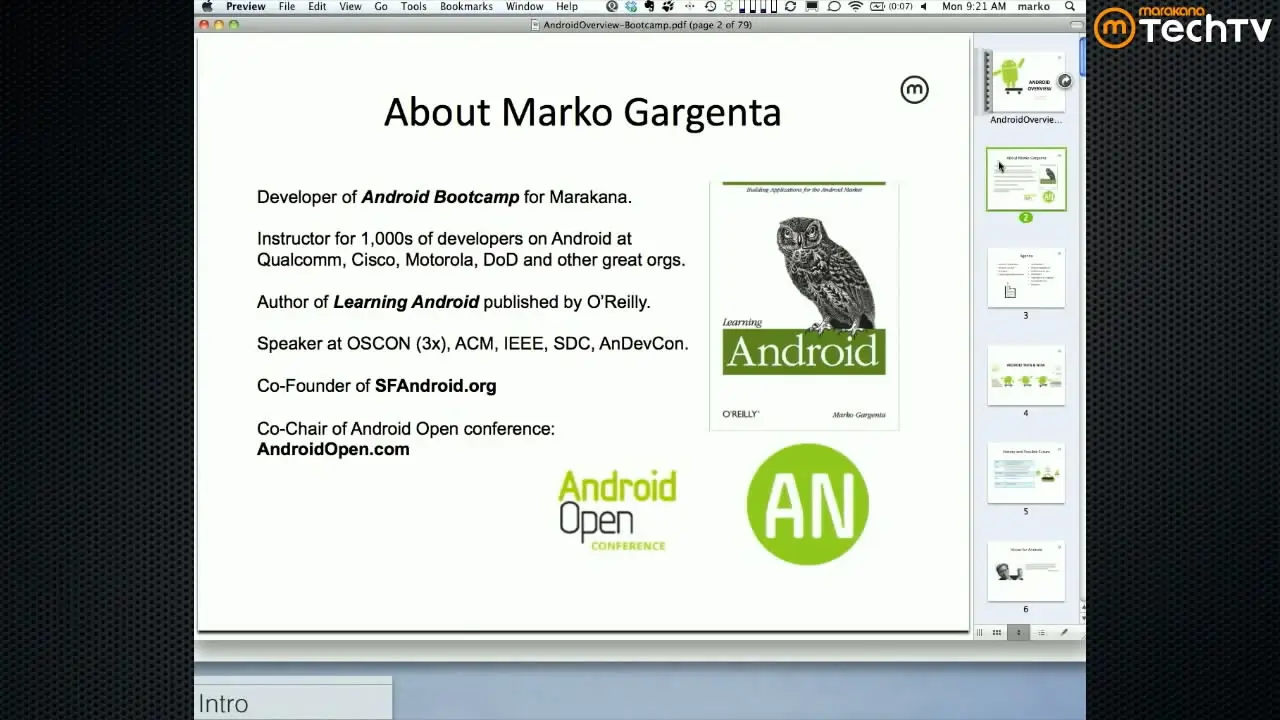Image resolution: width=1280 pixels, height=720 pixels.
Task: Open the Edit menu
Action: pyautogui.click(x=317, y=6)
